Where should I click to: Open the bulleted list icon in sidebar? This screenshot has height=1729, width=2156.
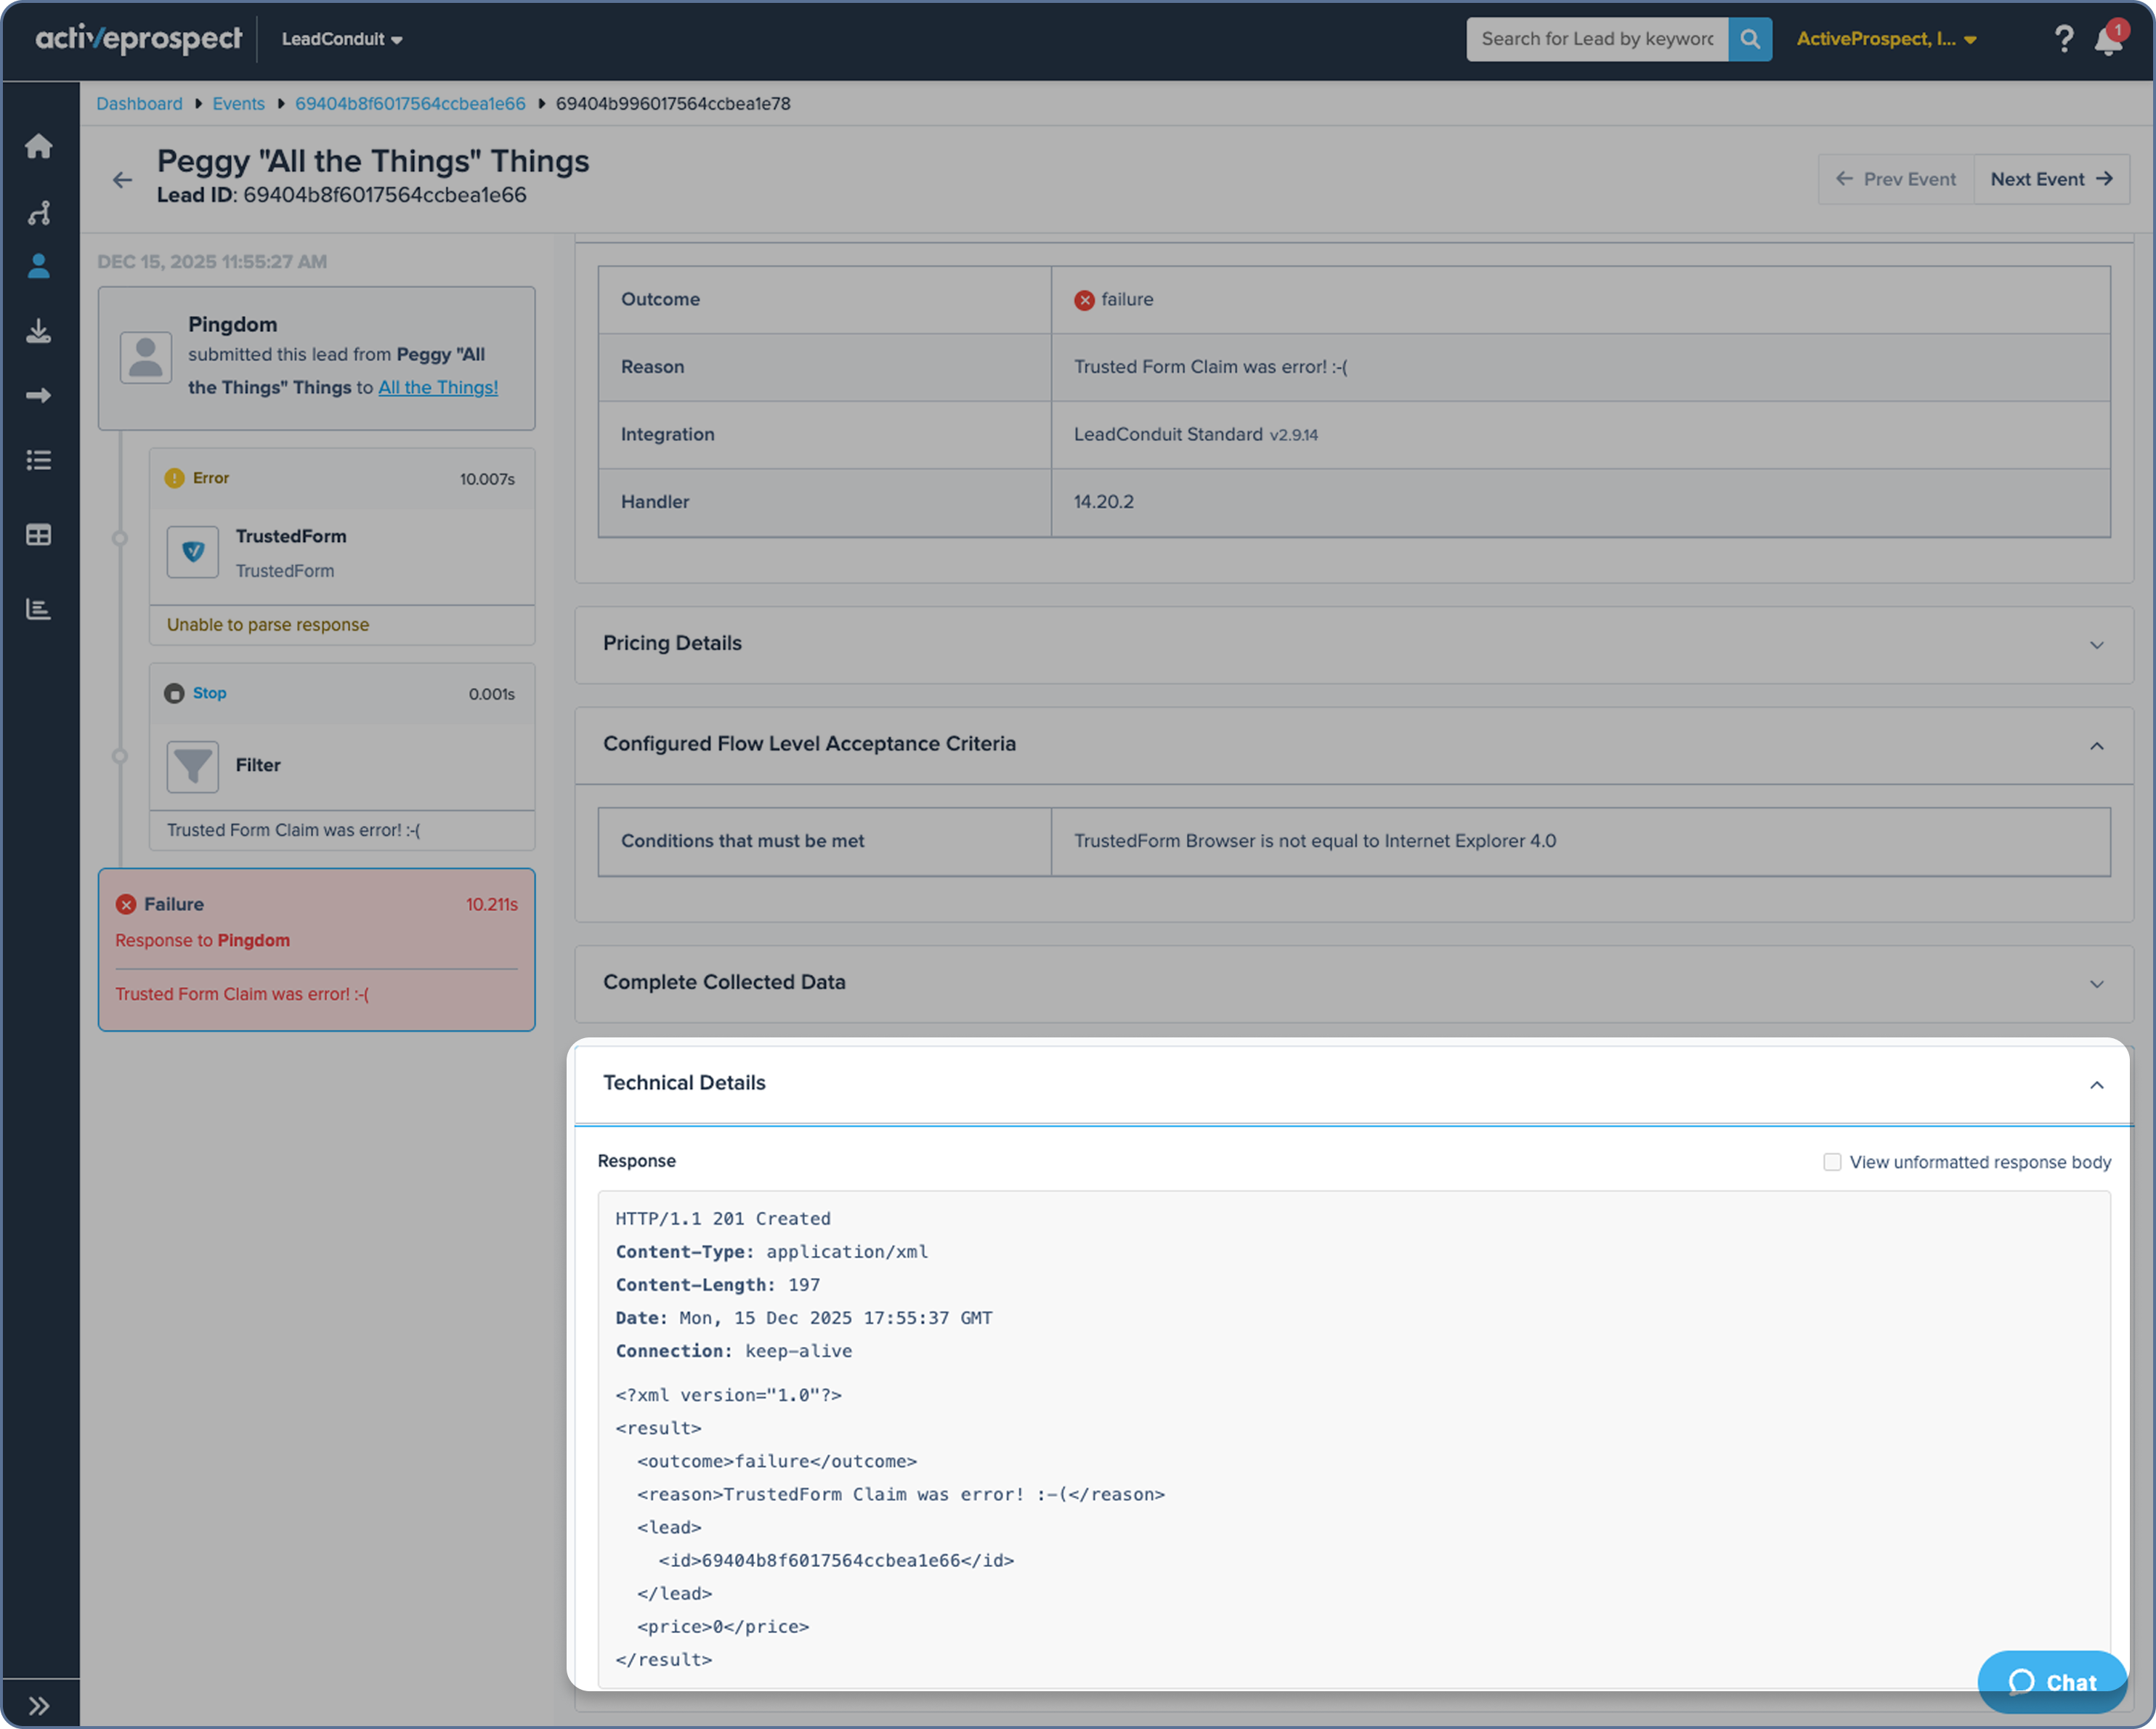tap(39, 460)
